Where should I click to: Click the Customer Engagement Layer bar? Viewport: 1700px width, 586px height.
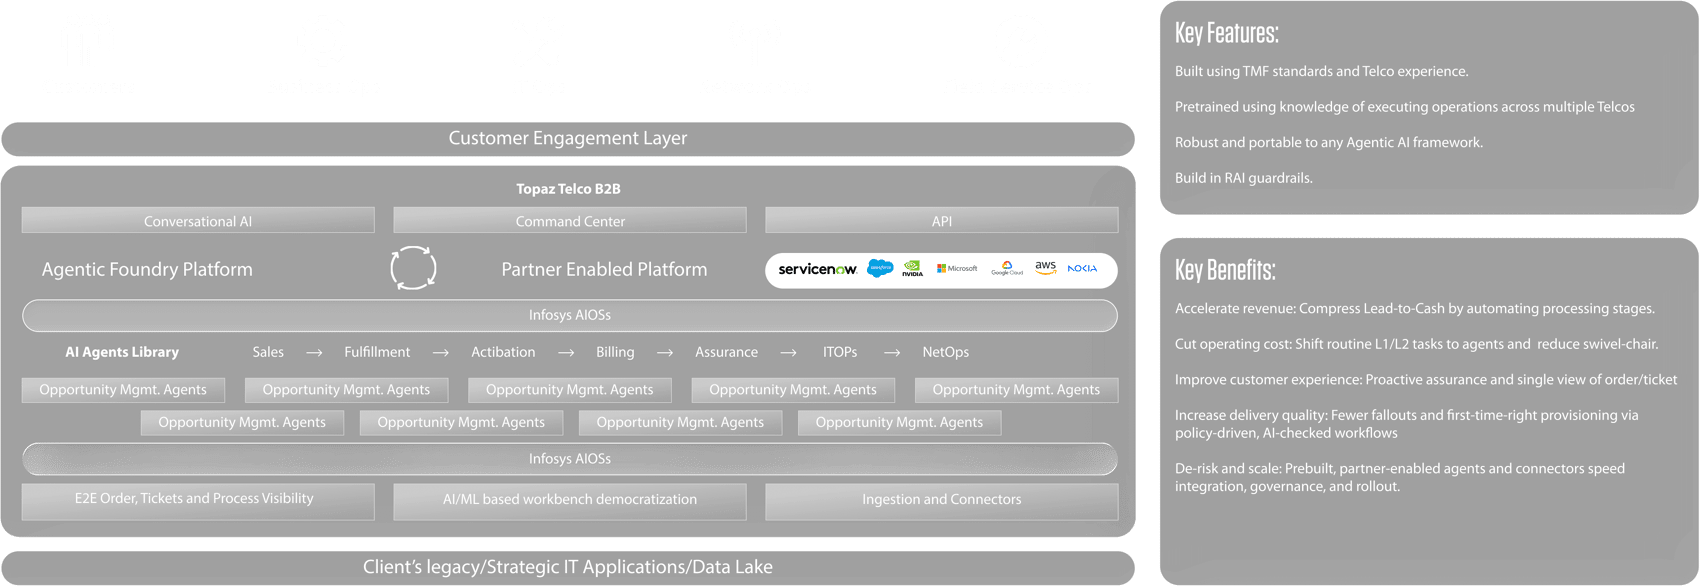tap(568, 139)
